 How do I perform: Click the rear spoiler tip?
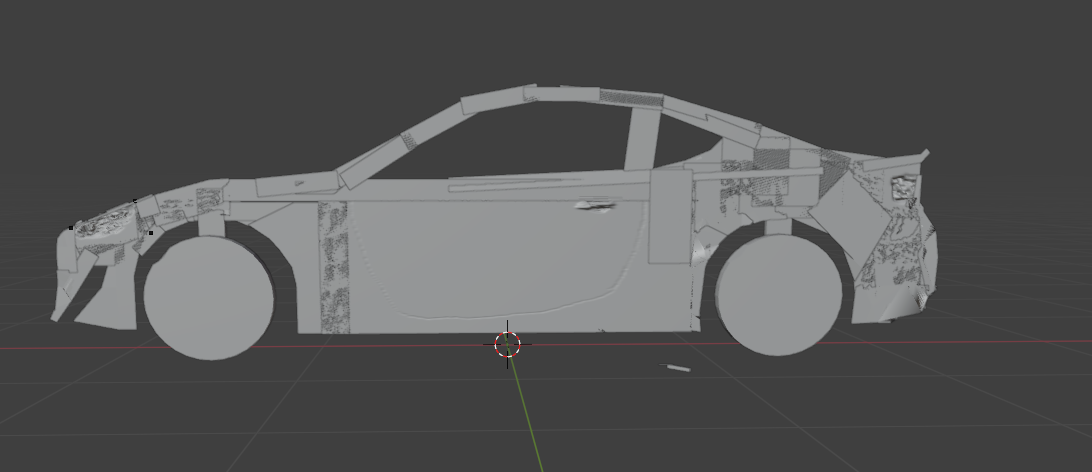[x=924, y=155]
